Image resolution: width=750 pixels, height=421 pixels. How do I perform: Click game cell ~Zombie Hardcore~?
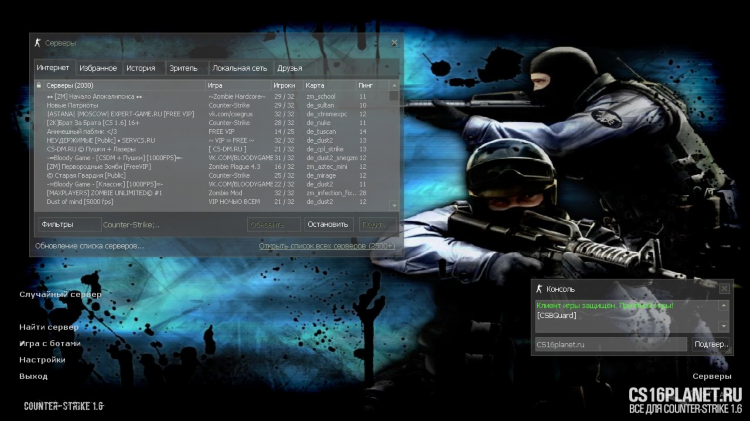click(237, 97)
